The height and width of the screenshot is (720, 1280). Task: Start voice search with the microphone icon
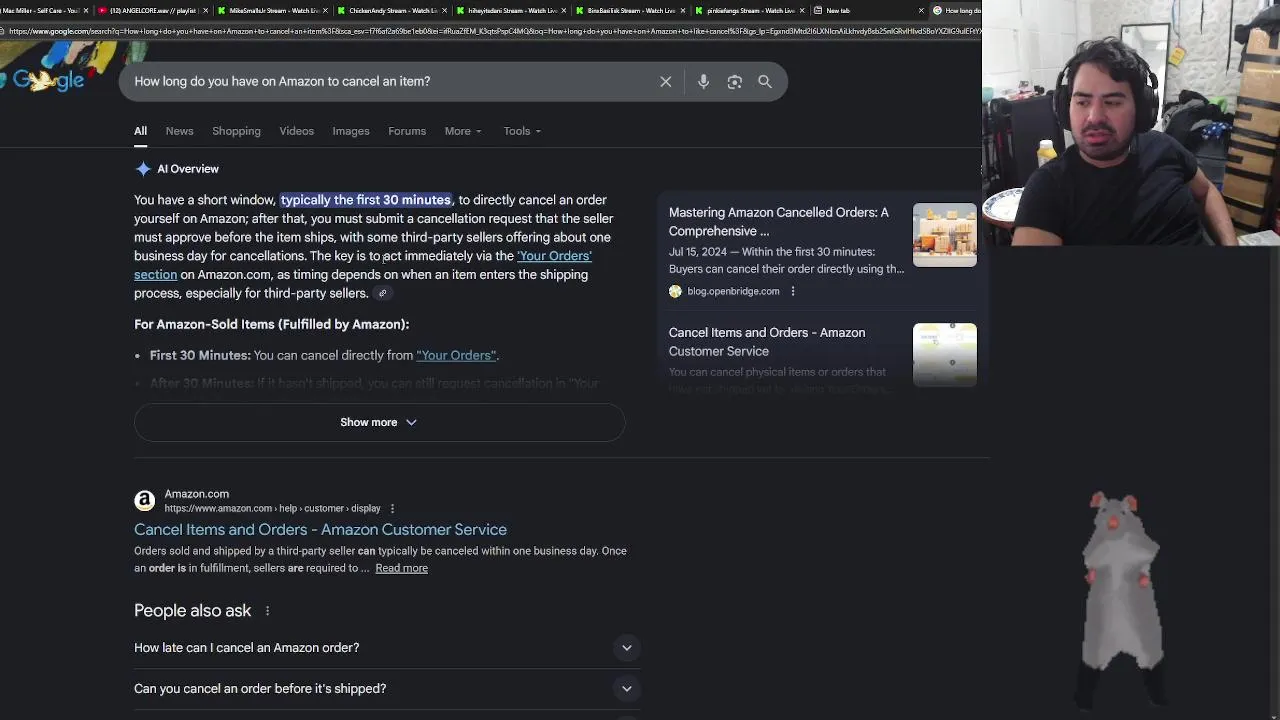[703, 82]
